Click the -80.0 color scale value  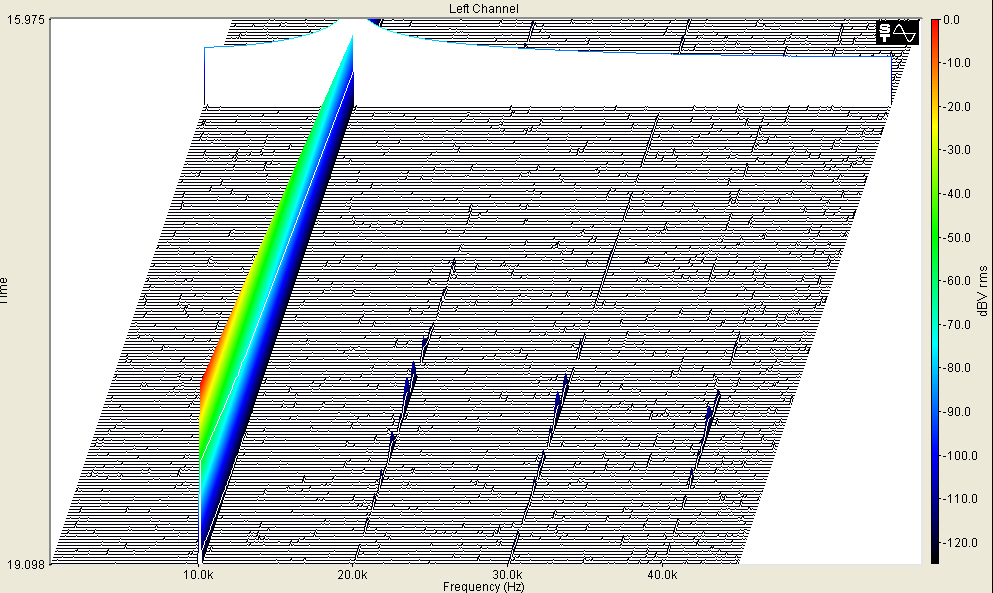tap(956, 367)
